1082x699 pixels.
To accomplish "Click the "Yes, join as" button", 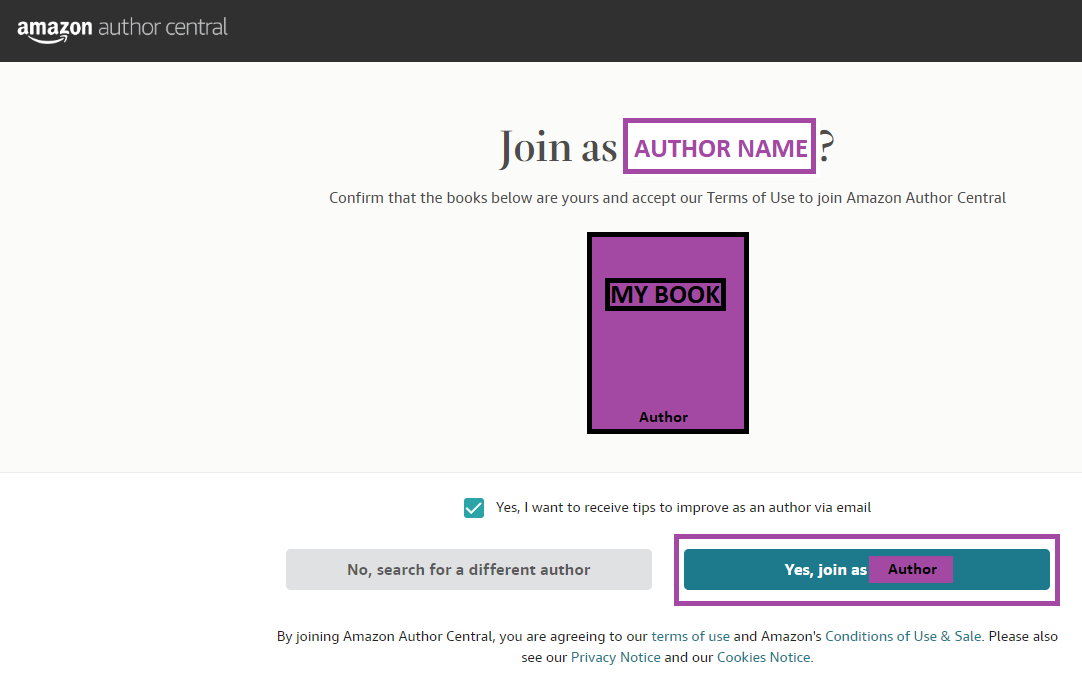I will click(x=867, y=569).
